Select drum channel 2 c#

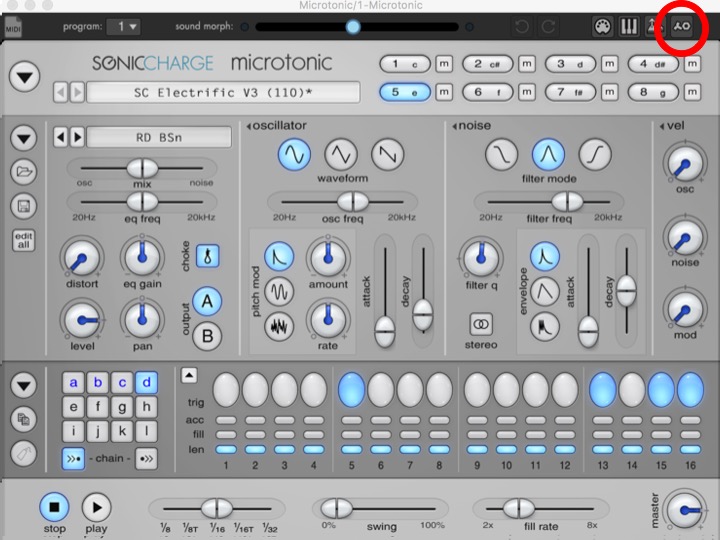coord(488,64)
